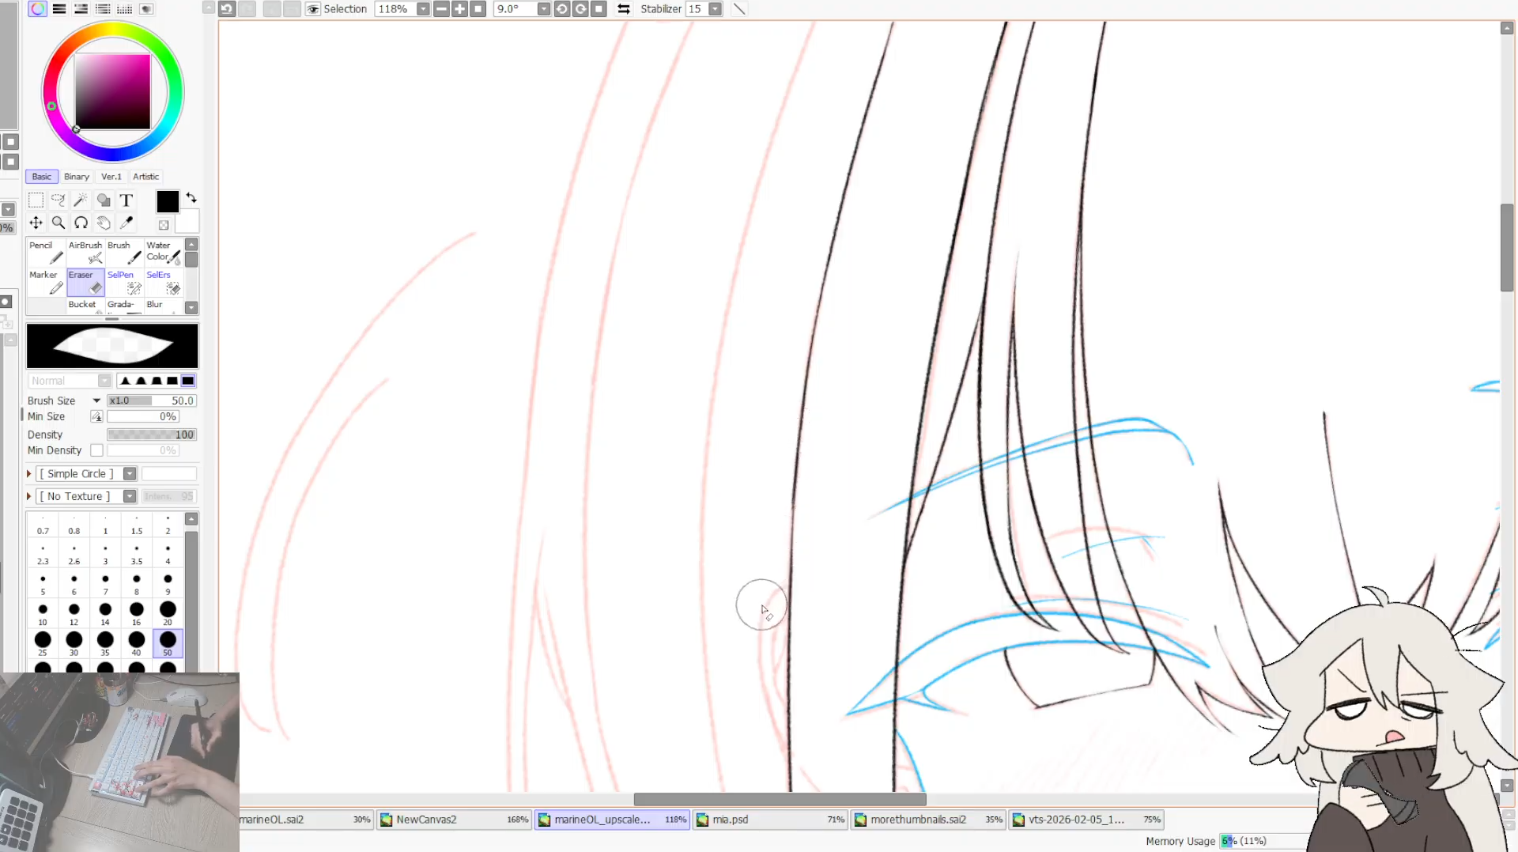Toggle the Selection visibility eye
This screenshot has width=1518, height=852.
click(x=313, y=9)
